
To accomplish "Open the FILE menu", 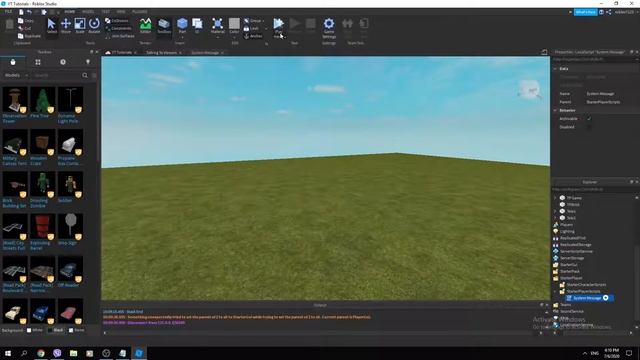I will click(x=8, y=12).
